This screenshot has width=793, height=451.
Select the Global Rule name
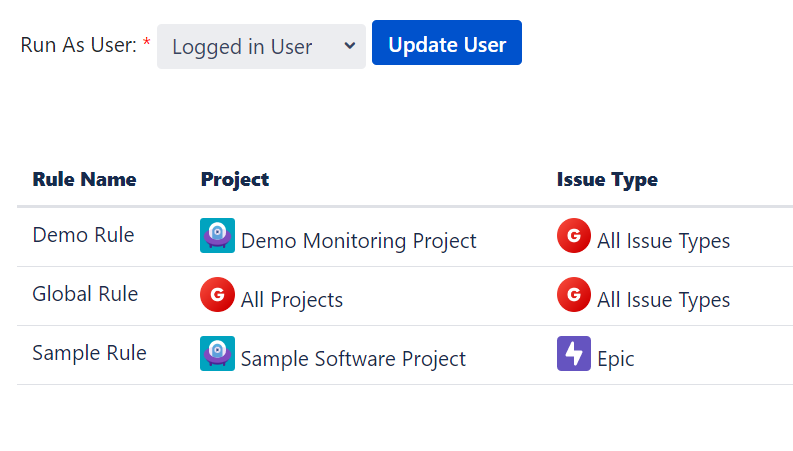click(x=85, y=294)
